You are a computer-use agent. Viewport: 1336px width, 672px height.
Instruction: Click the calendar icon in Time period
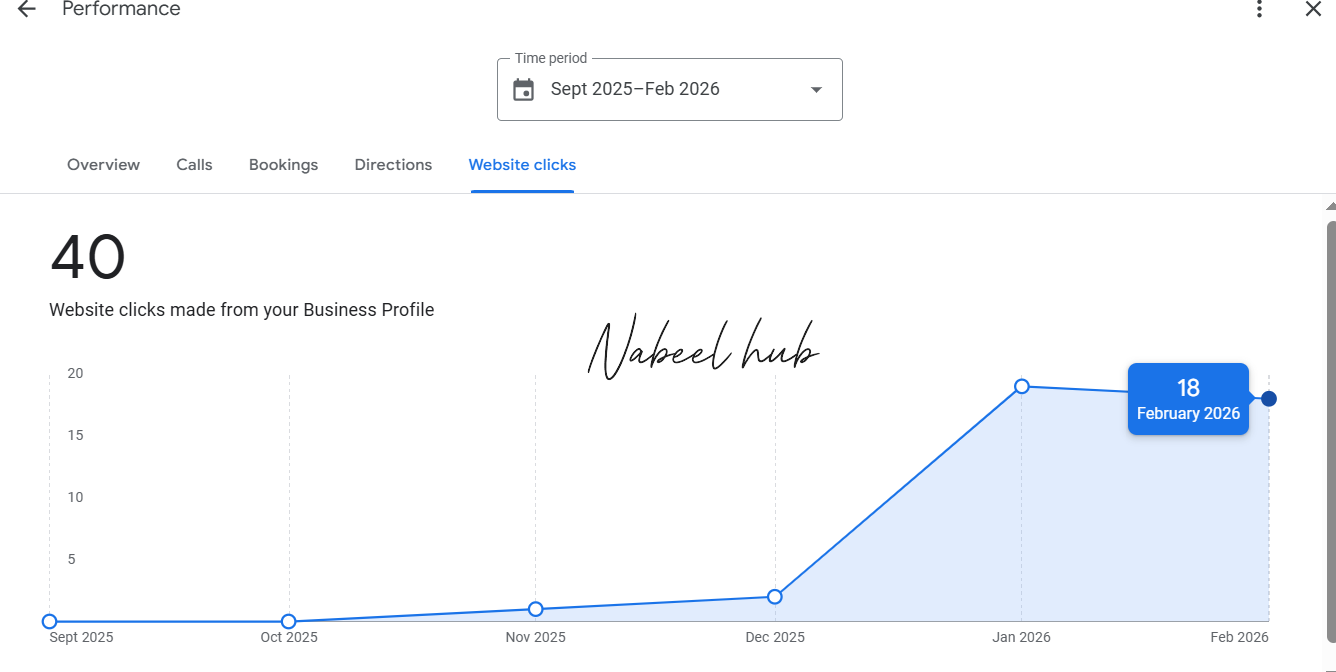pos(525,89)
